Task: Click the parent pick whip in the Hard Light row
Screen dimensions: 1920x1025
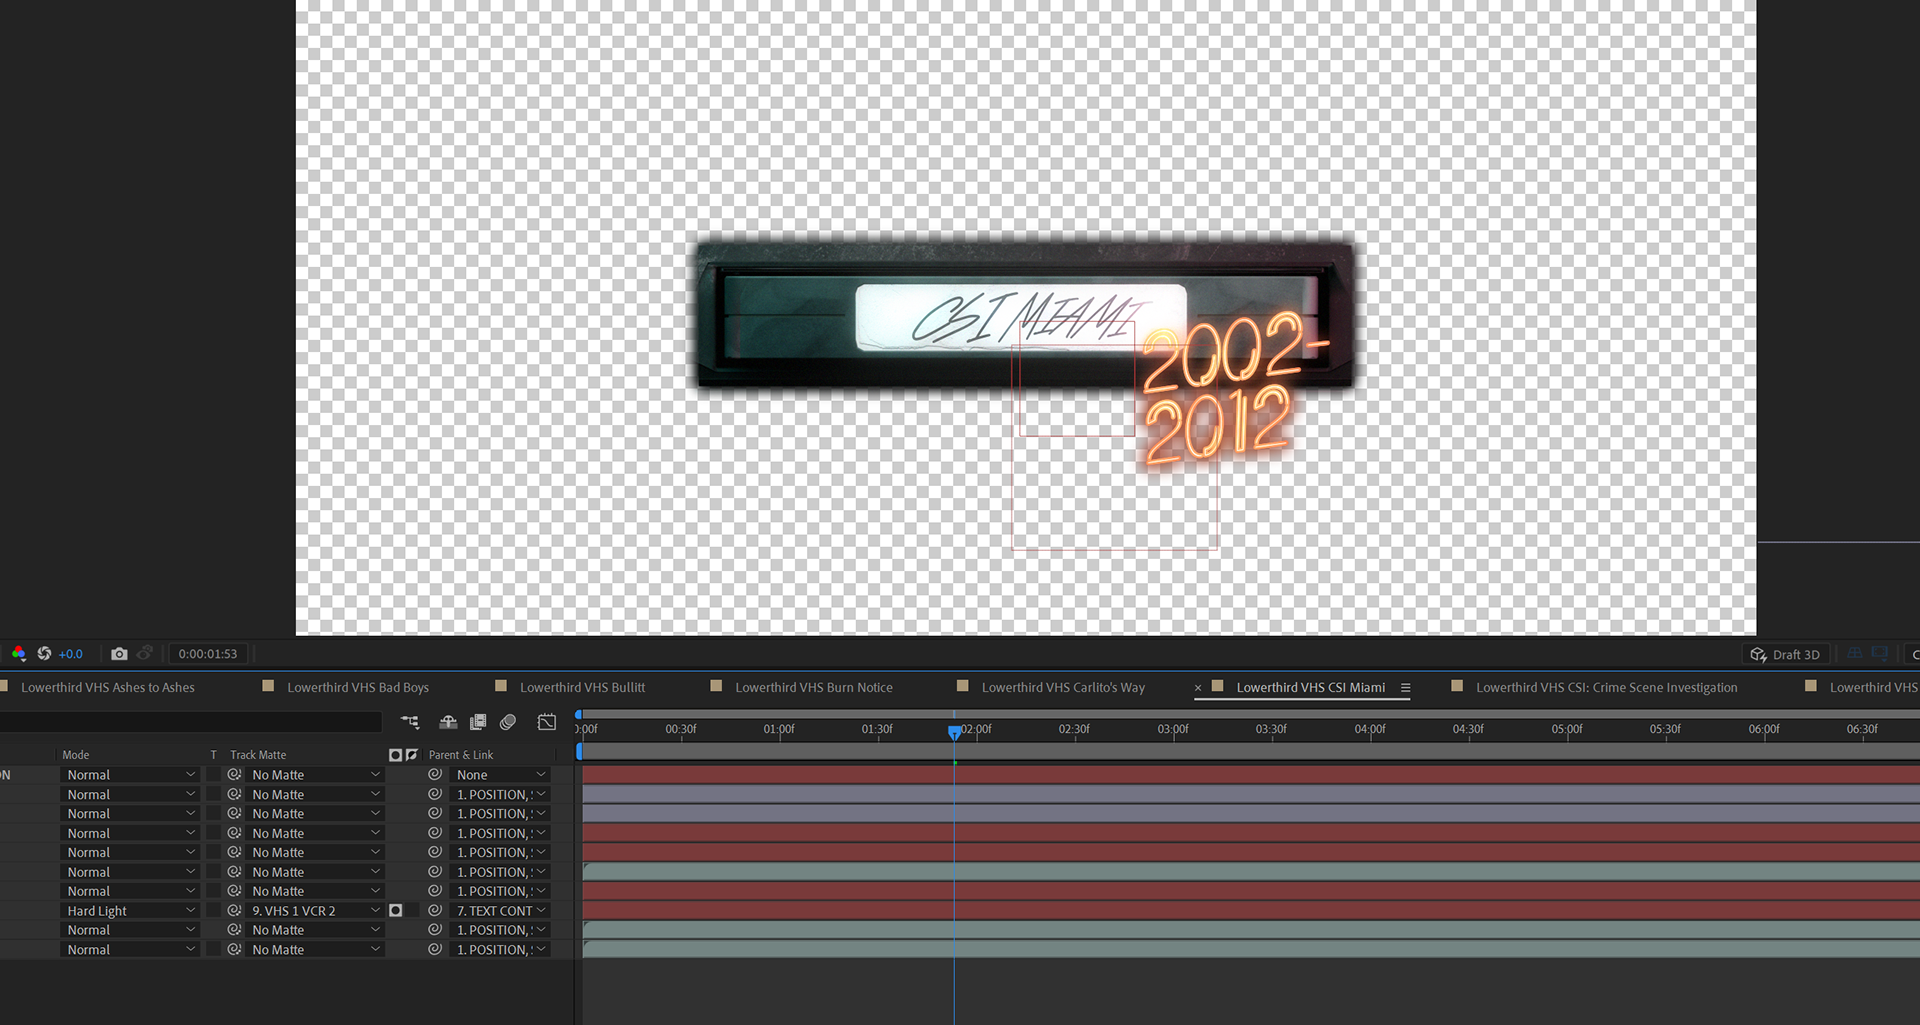Action: coord(435,911)
